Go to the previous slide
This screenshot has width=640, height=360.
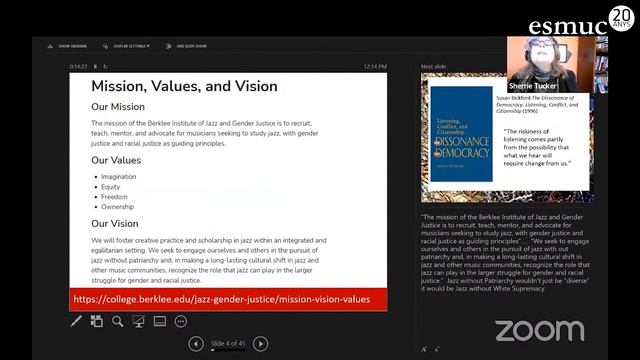(196, 344)
